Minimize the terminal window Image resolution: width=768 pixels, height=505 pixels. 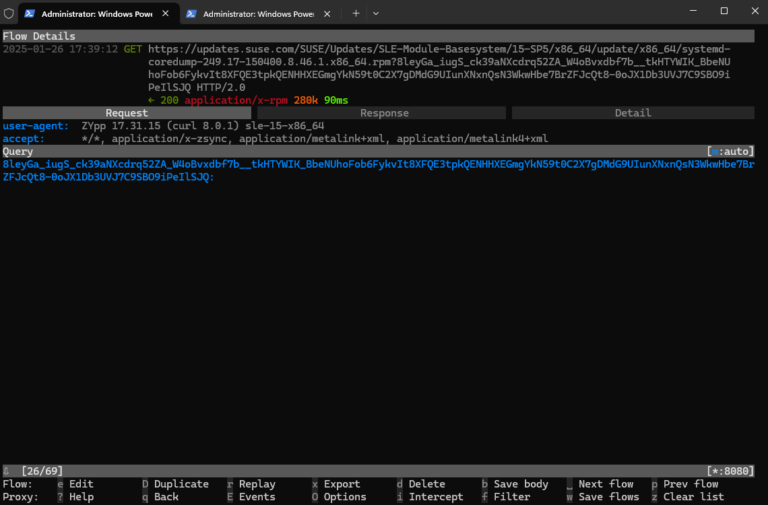click(693, 11)
